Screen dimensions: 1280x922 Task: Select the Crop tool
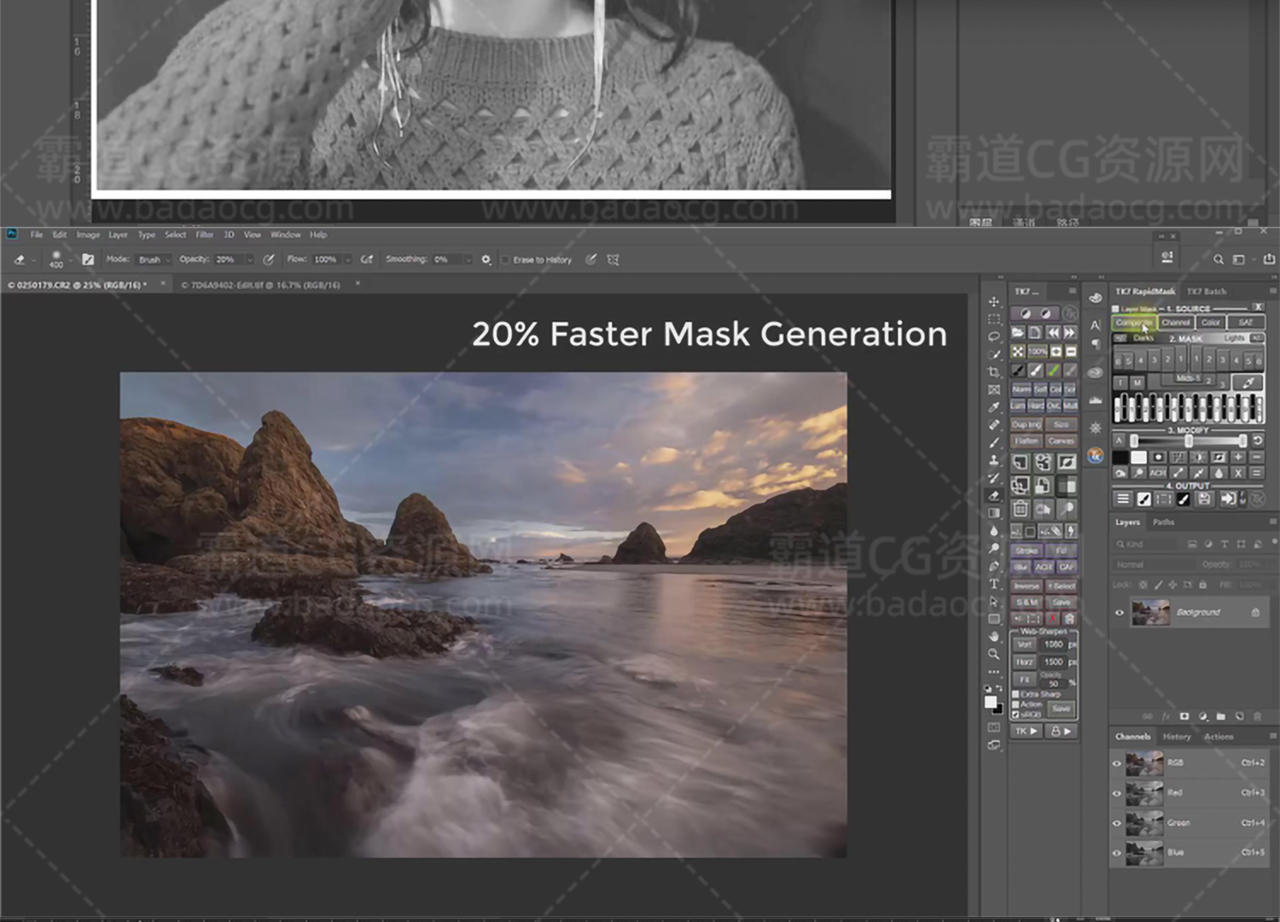(x=994, y=372)
